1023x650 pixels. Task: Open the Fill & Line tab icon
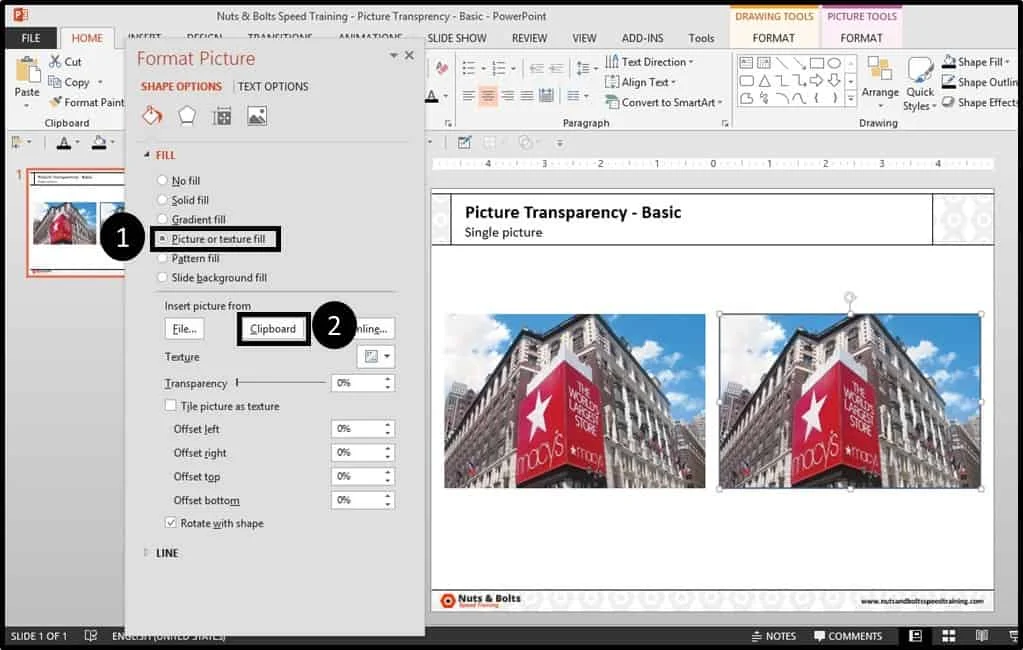click(x=152, y=116)
